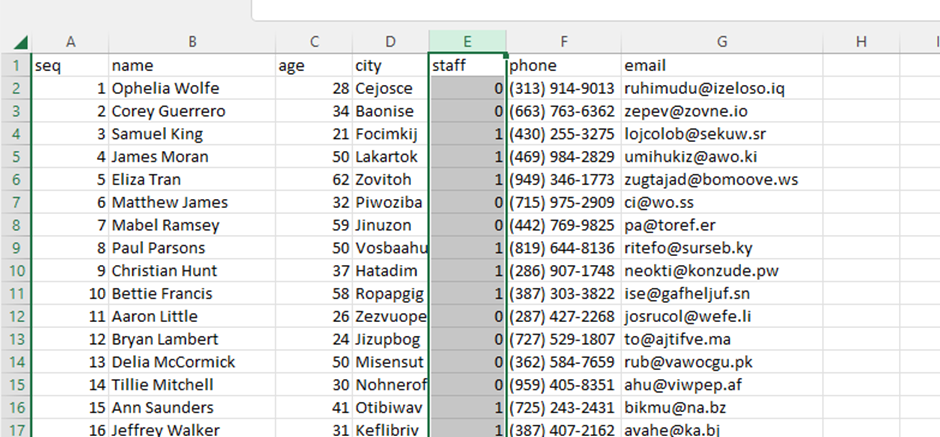This screenshot has width=940, height=437.
Task: Click the age cell for Bettie Francis
Action: click(x=314, y=294)
